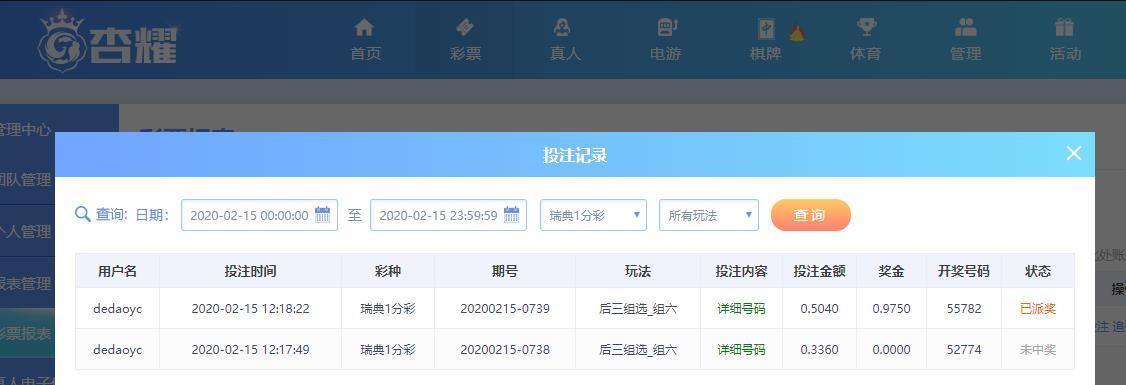
Task: Click the trophy icon above 体育
Action: pyautogui.click(x=866, y=27)
